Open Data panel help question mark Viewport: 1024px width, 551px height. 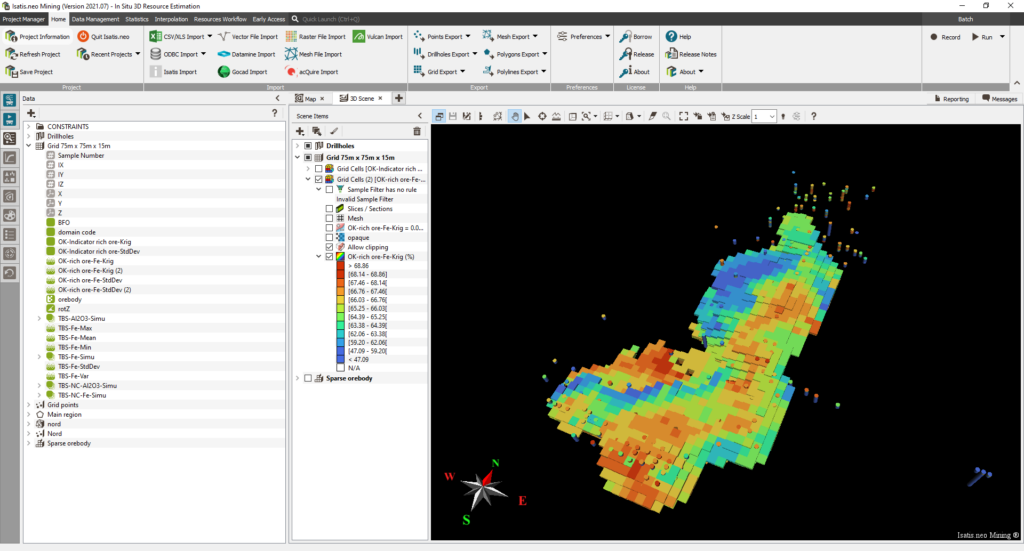[274, 113]
